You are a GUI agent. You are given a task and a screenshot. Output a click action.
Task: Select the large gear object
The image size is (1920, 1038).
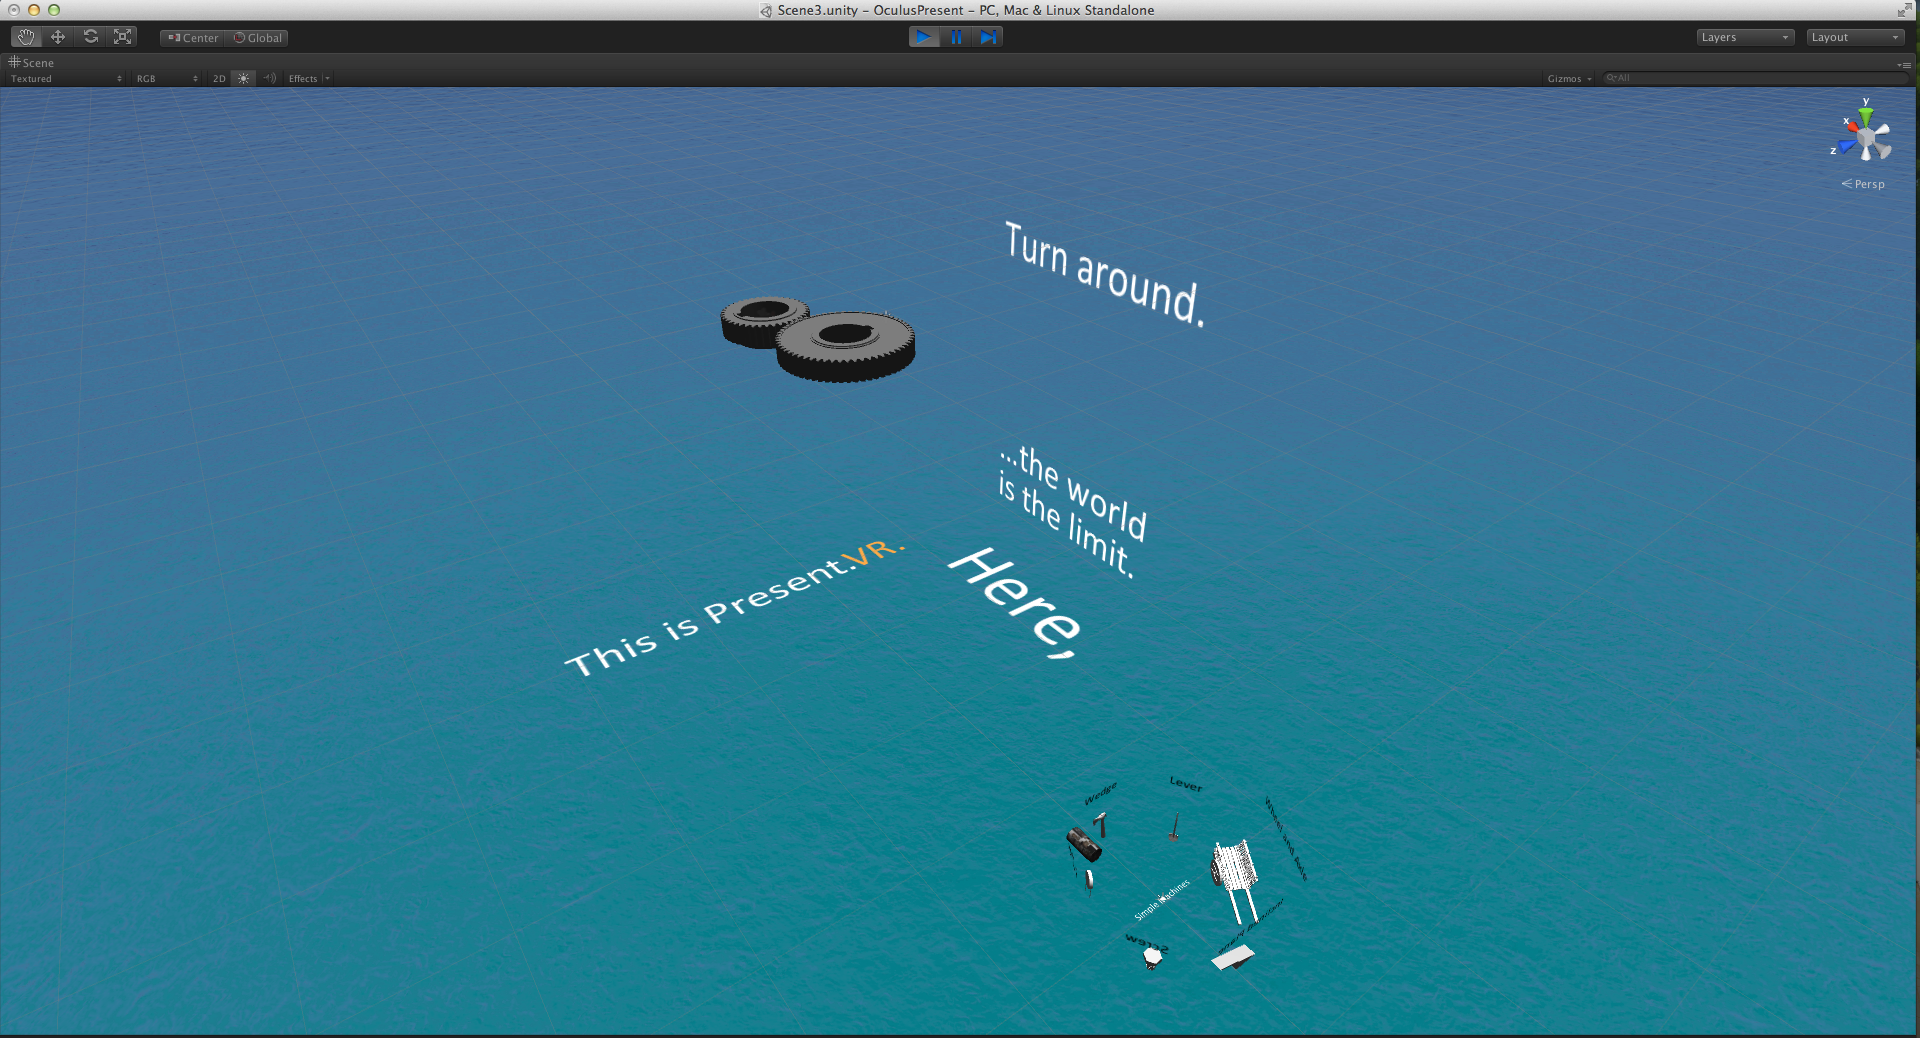point(845,346)
